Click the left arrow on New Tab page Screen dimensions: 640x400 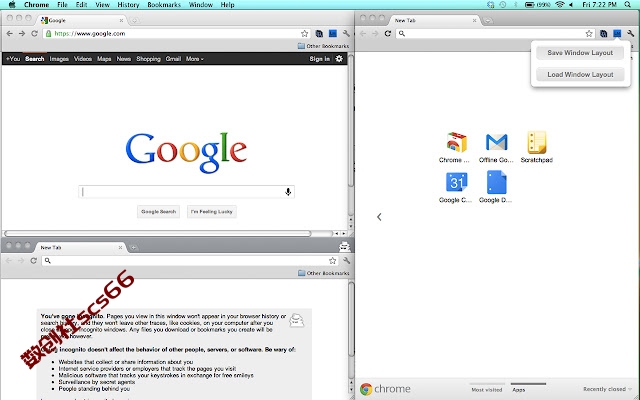379,217
